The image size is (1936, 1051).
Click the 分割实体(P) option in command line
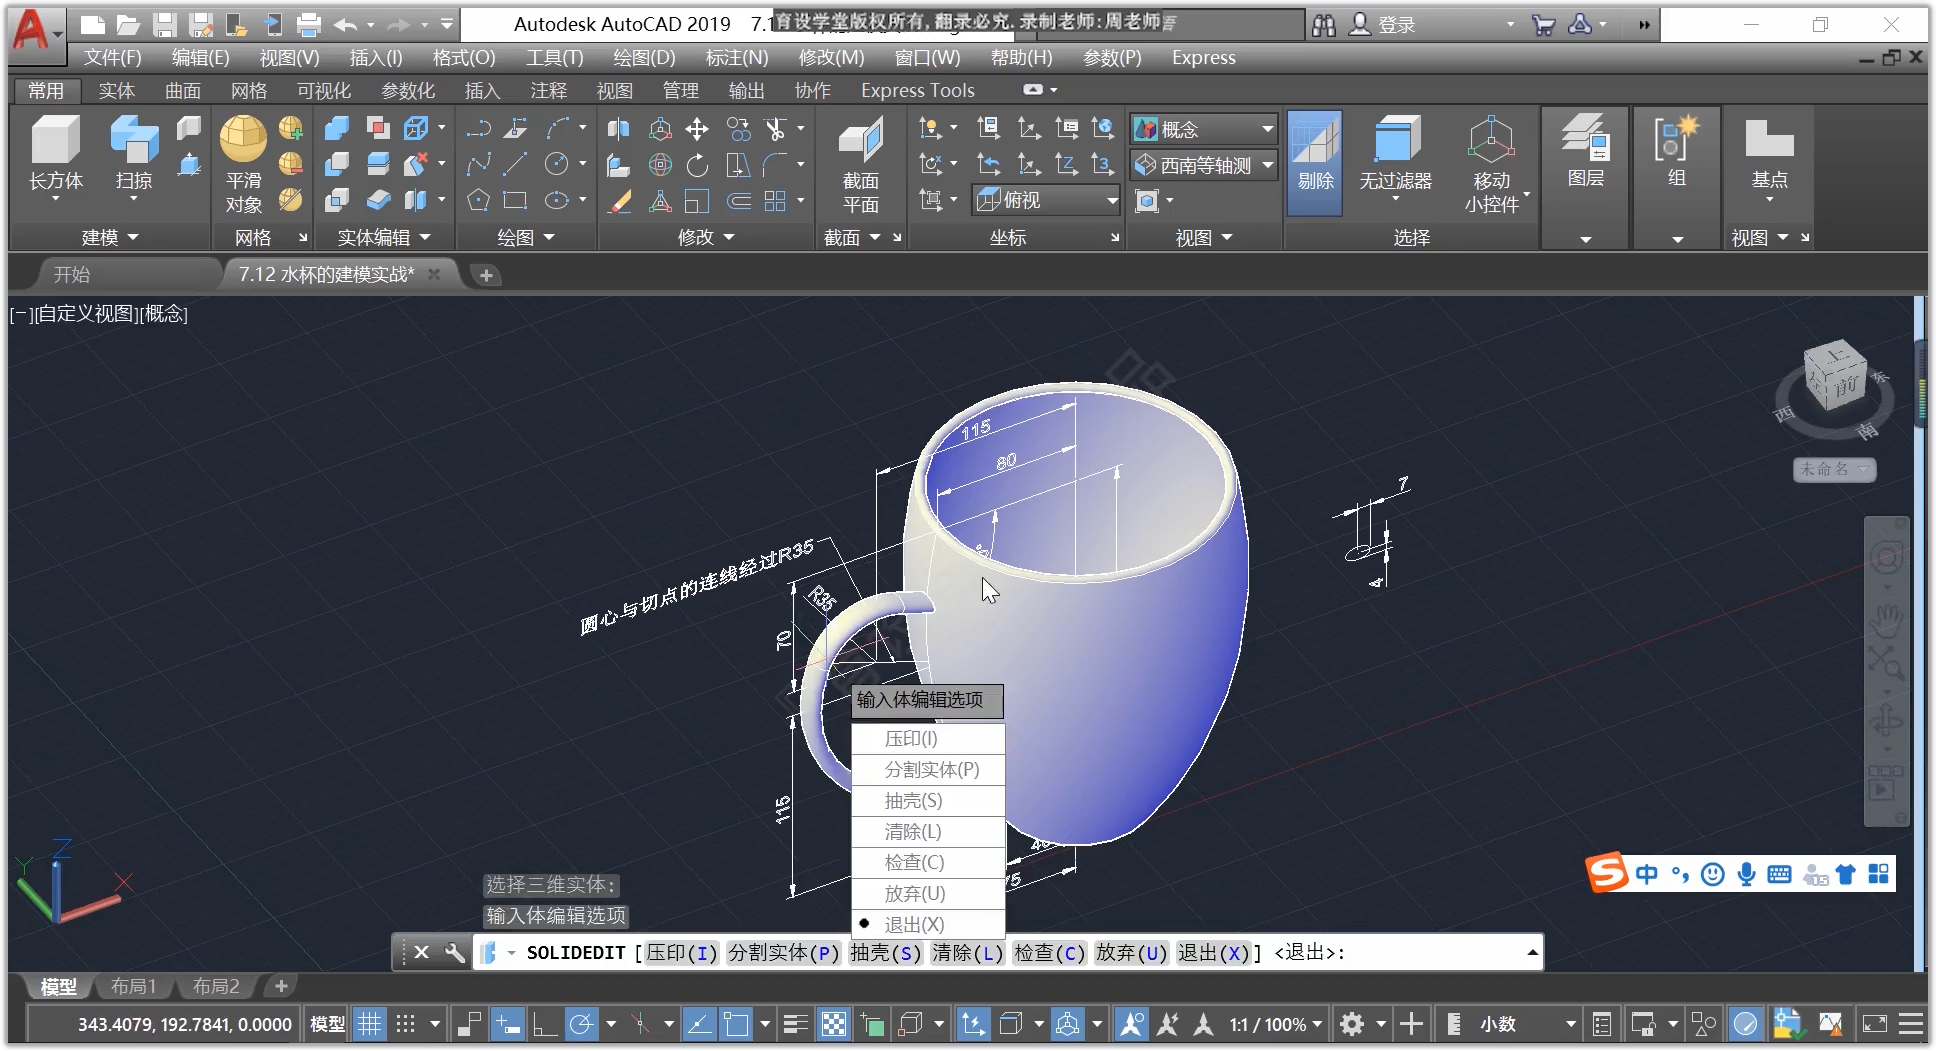pos(783,953)
